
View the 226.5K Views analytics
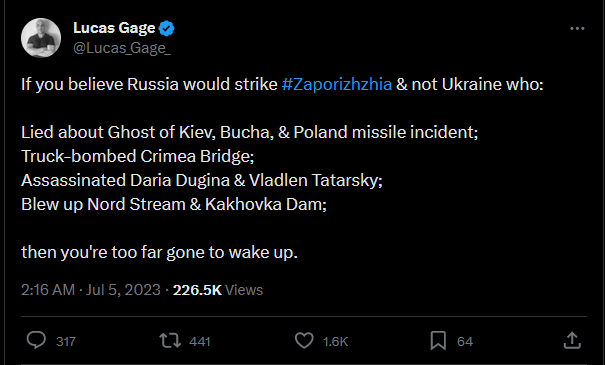(218, 290)
